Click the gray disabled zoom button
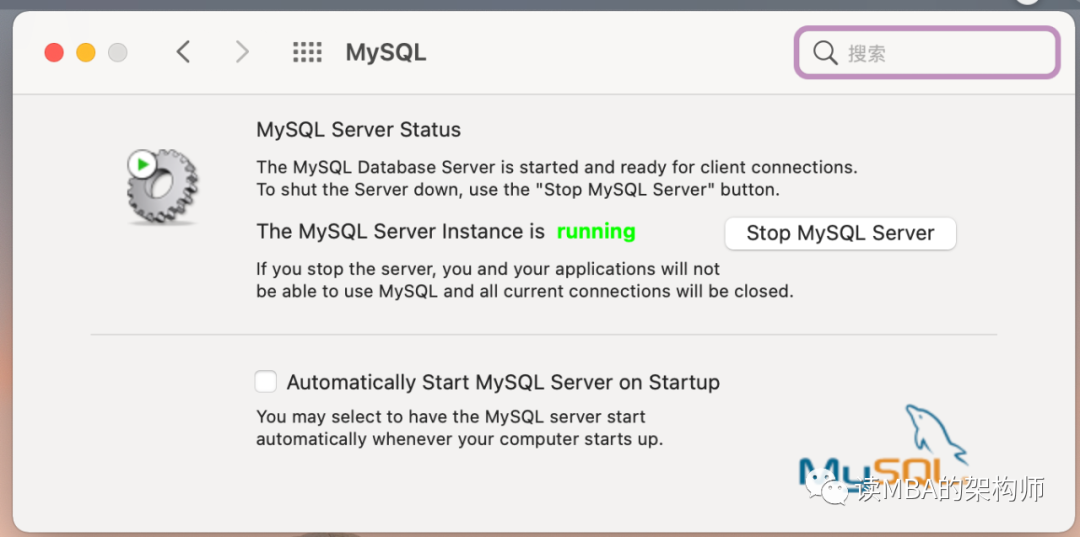The width and height of the screenshot is (1080, 537). tap(118, 52)
